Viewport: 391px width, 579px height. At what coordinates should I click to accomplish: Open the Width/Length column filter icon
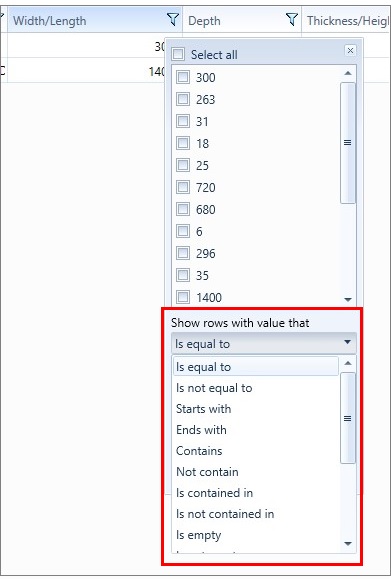click(x=173, y=19)
